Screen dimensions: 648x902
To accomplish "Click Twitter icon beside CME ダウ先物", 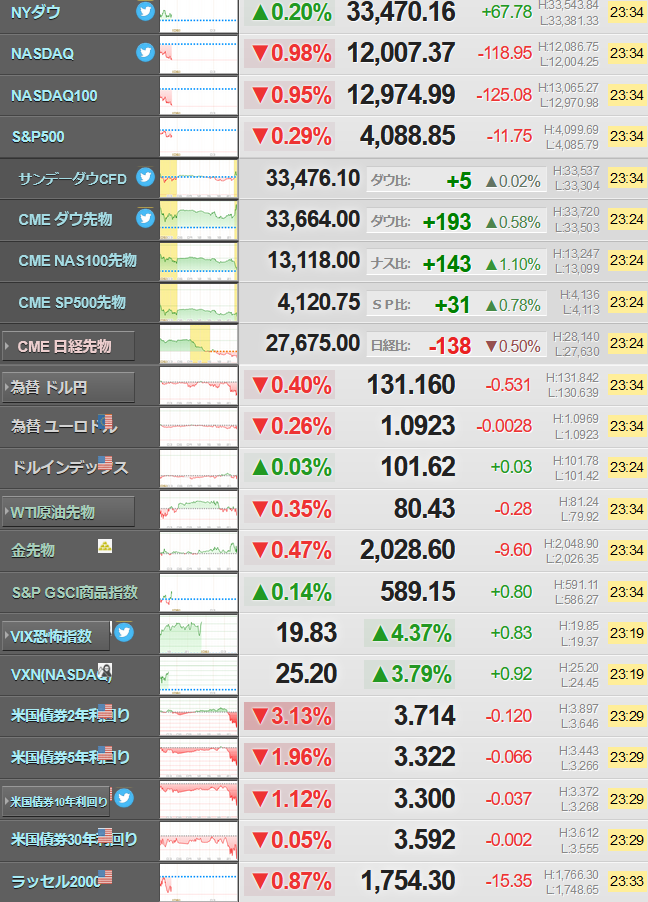I will pos(146,218).
